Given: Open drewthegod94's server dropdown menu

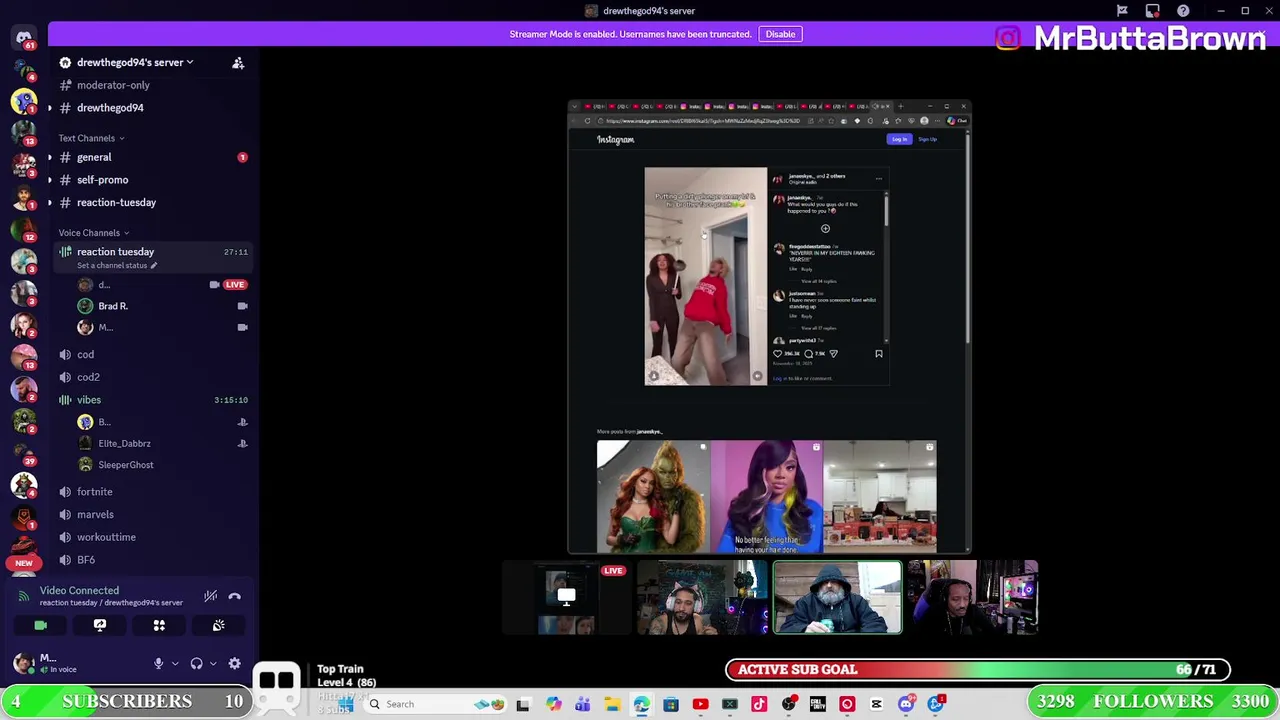Looking at the screenshot, I should tap(135, 62).
